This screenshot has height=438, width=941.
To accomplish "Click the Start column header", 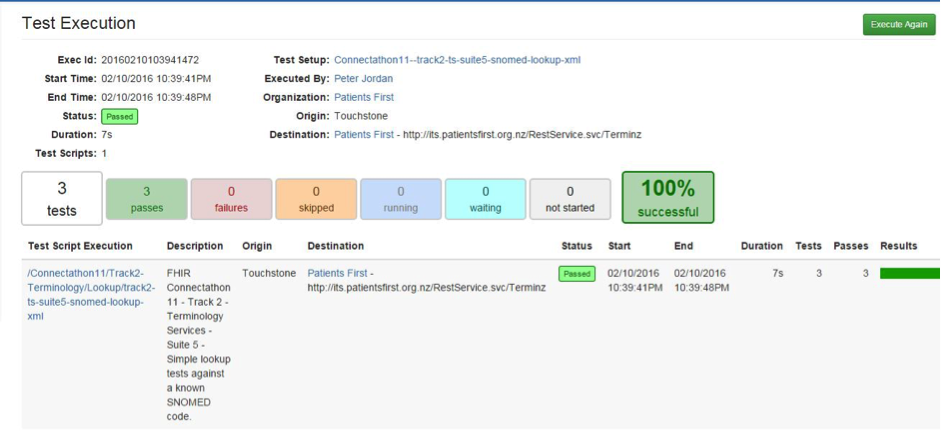I will (619, 246).
